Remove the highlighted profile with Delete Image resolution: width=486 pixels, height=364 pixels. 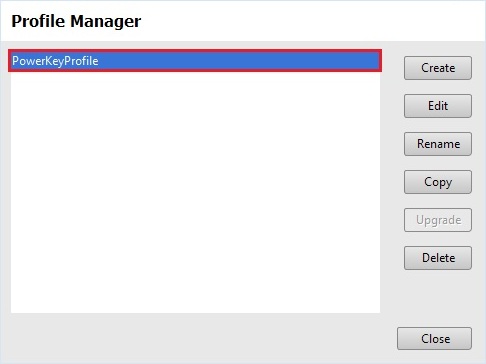click(x=438, y=258)
